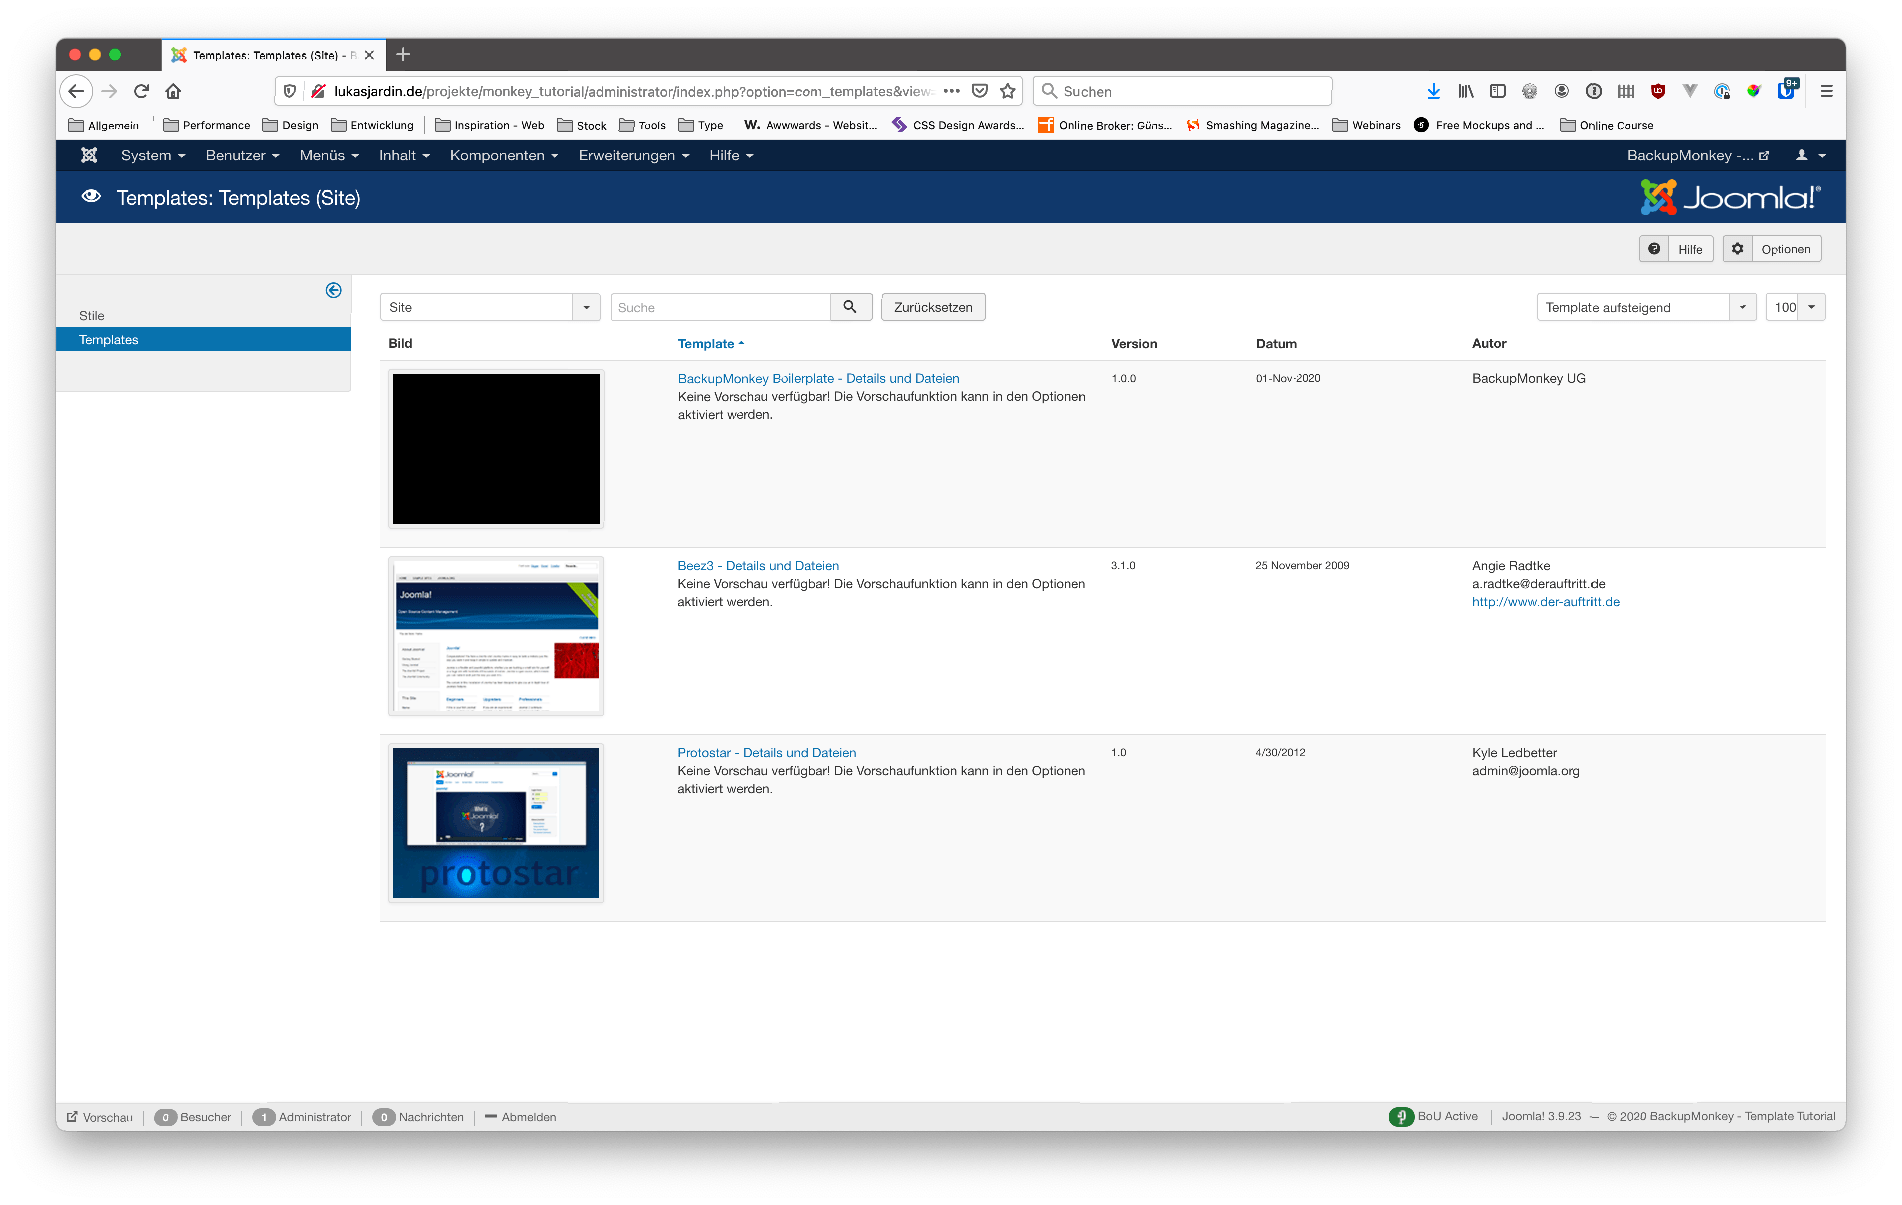Open the Hilfe menu in top bar
1902x1205 pixels.
(x=731, y=155)
